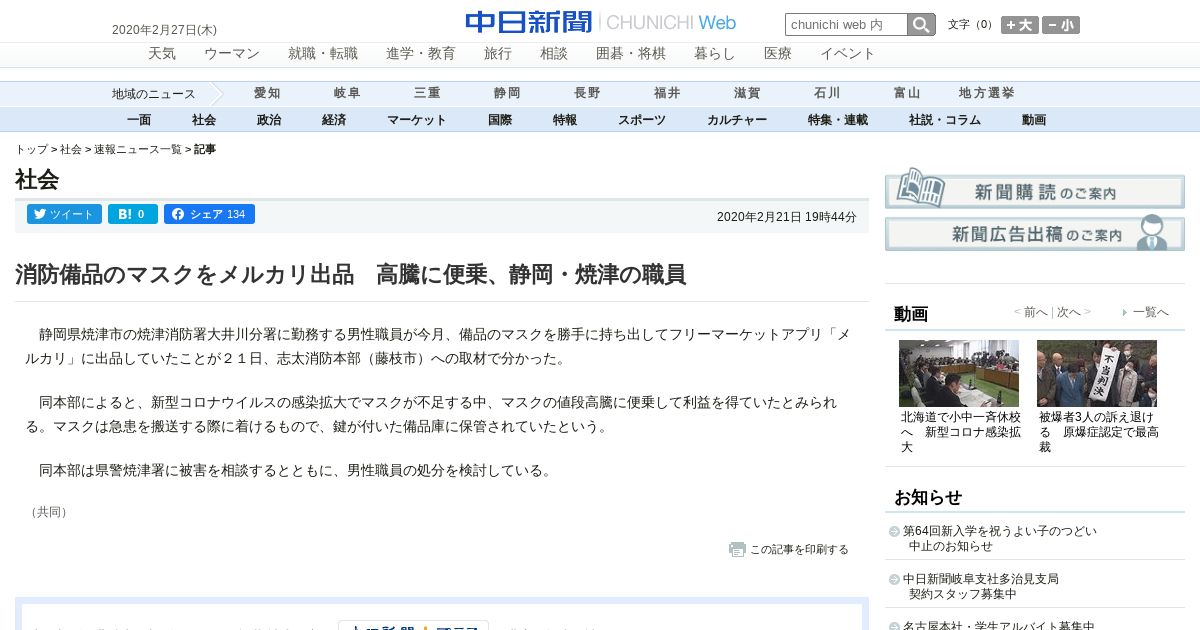
Task: Go to スポーツ section
Action: [x=642, y=120]
